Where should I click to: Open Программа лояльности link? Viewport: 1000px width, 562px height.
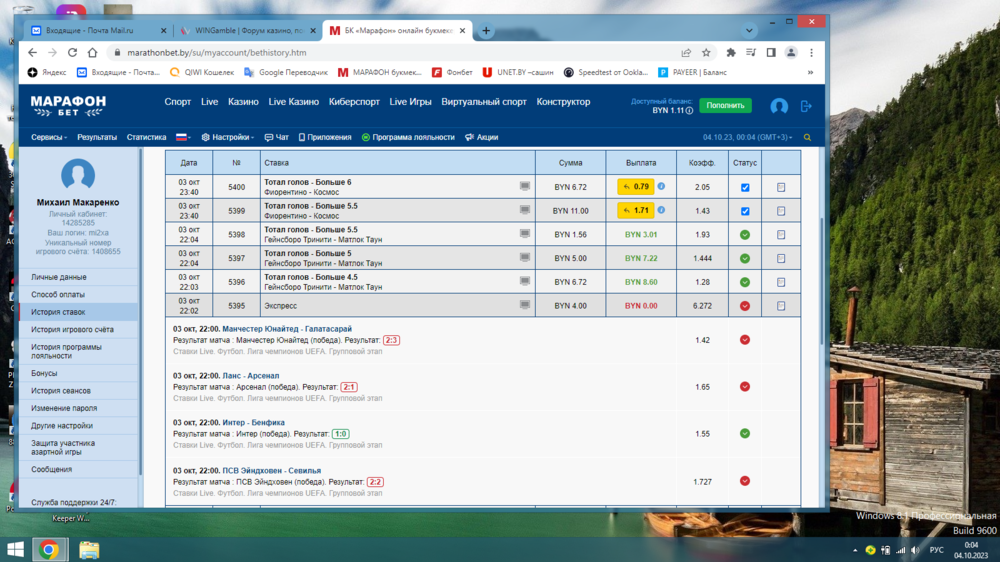(408, 137)
